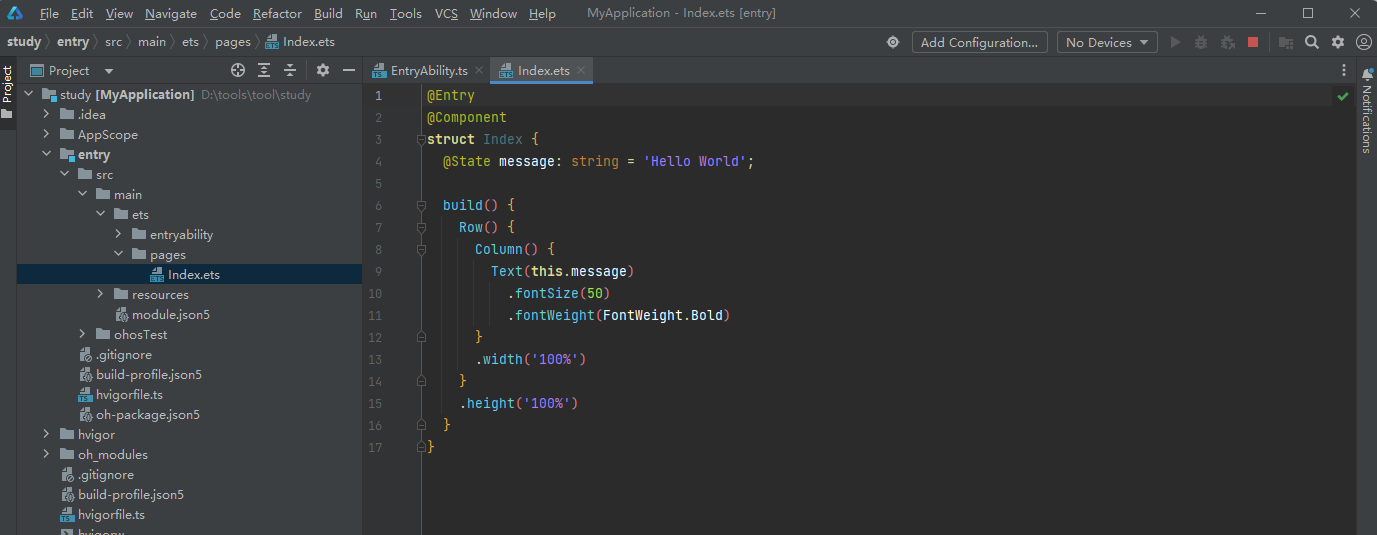
Task: Click the DevEco Studio logo icon
Action: pos(15,13)
